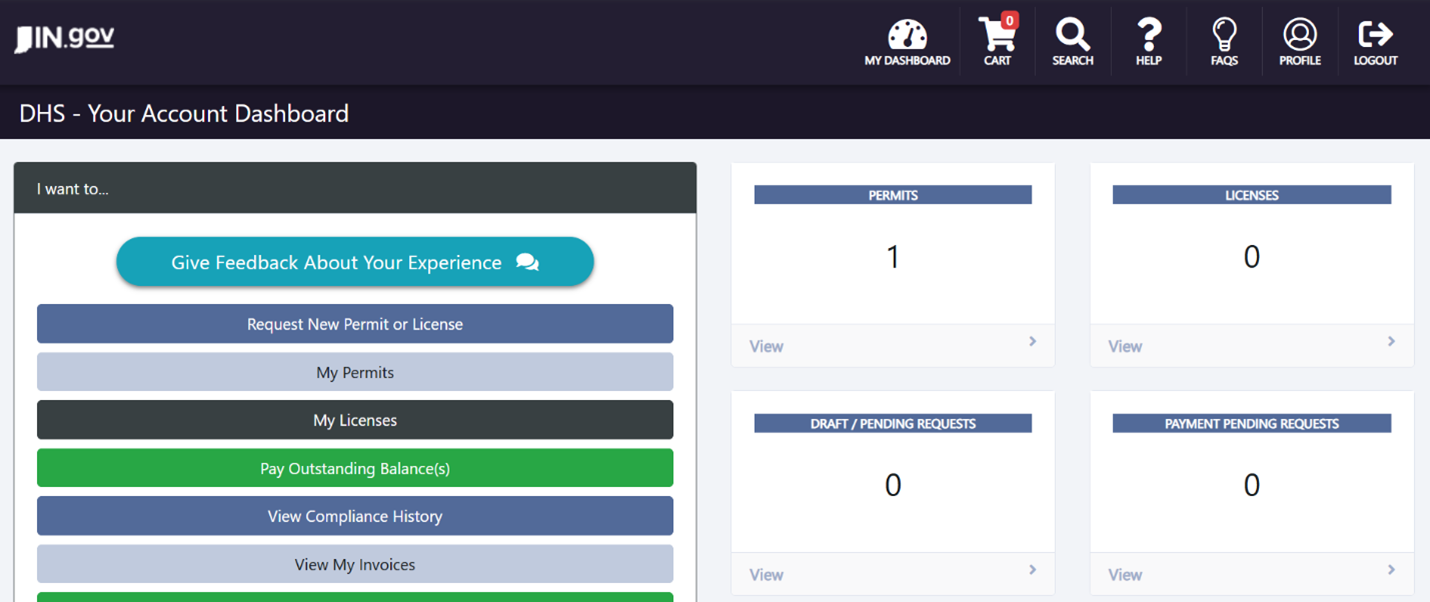1430x602 pixels.
Task: Click the feedback speech bubbles icon
Action: pyautogui.click(x=527, y=262)
